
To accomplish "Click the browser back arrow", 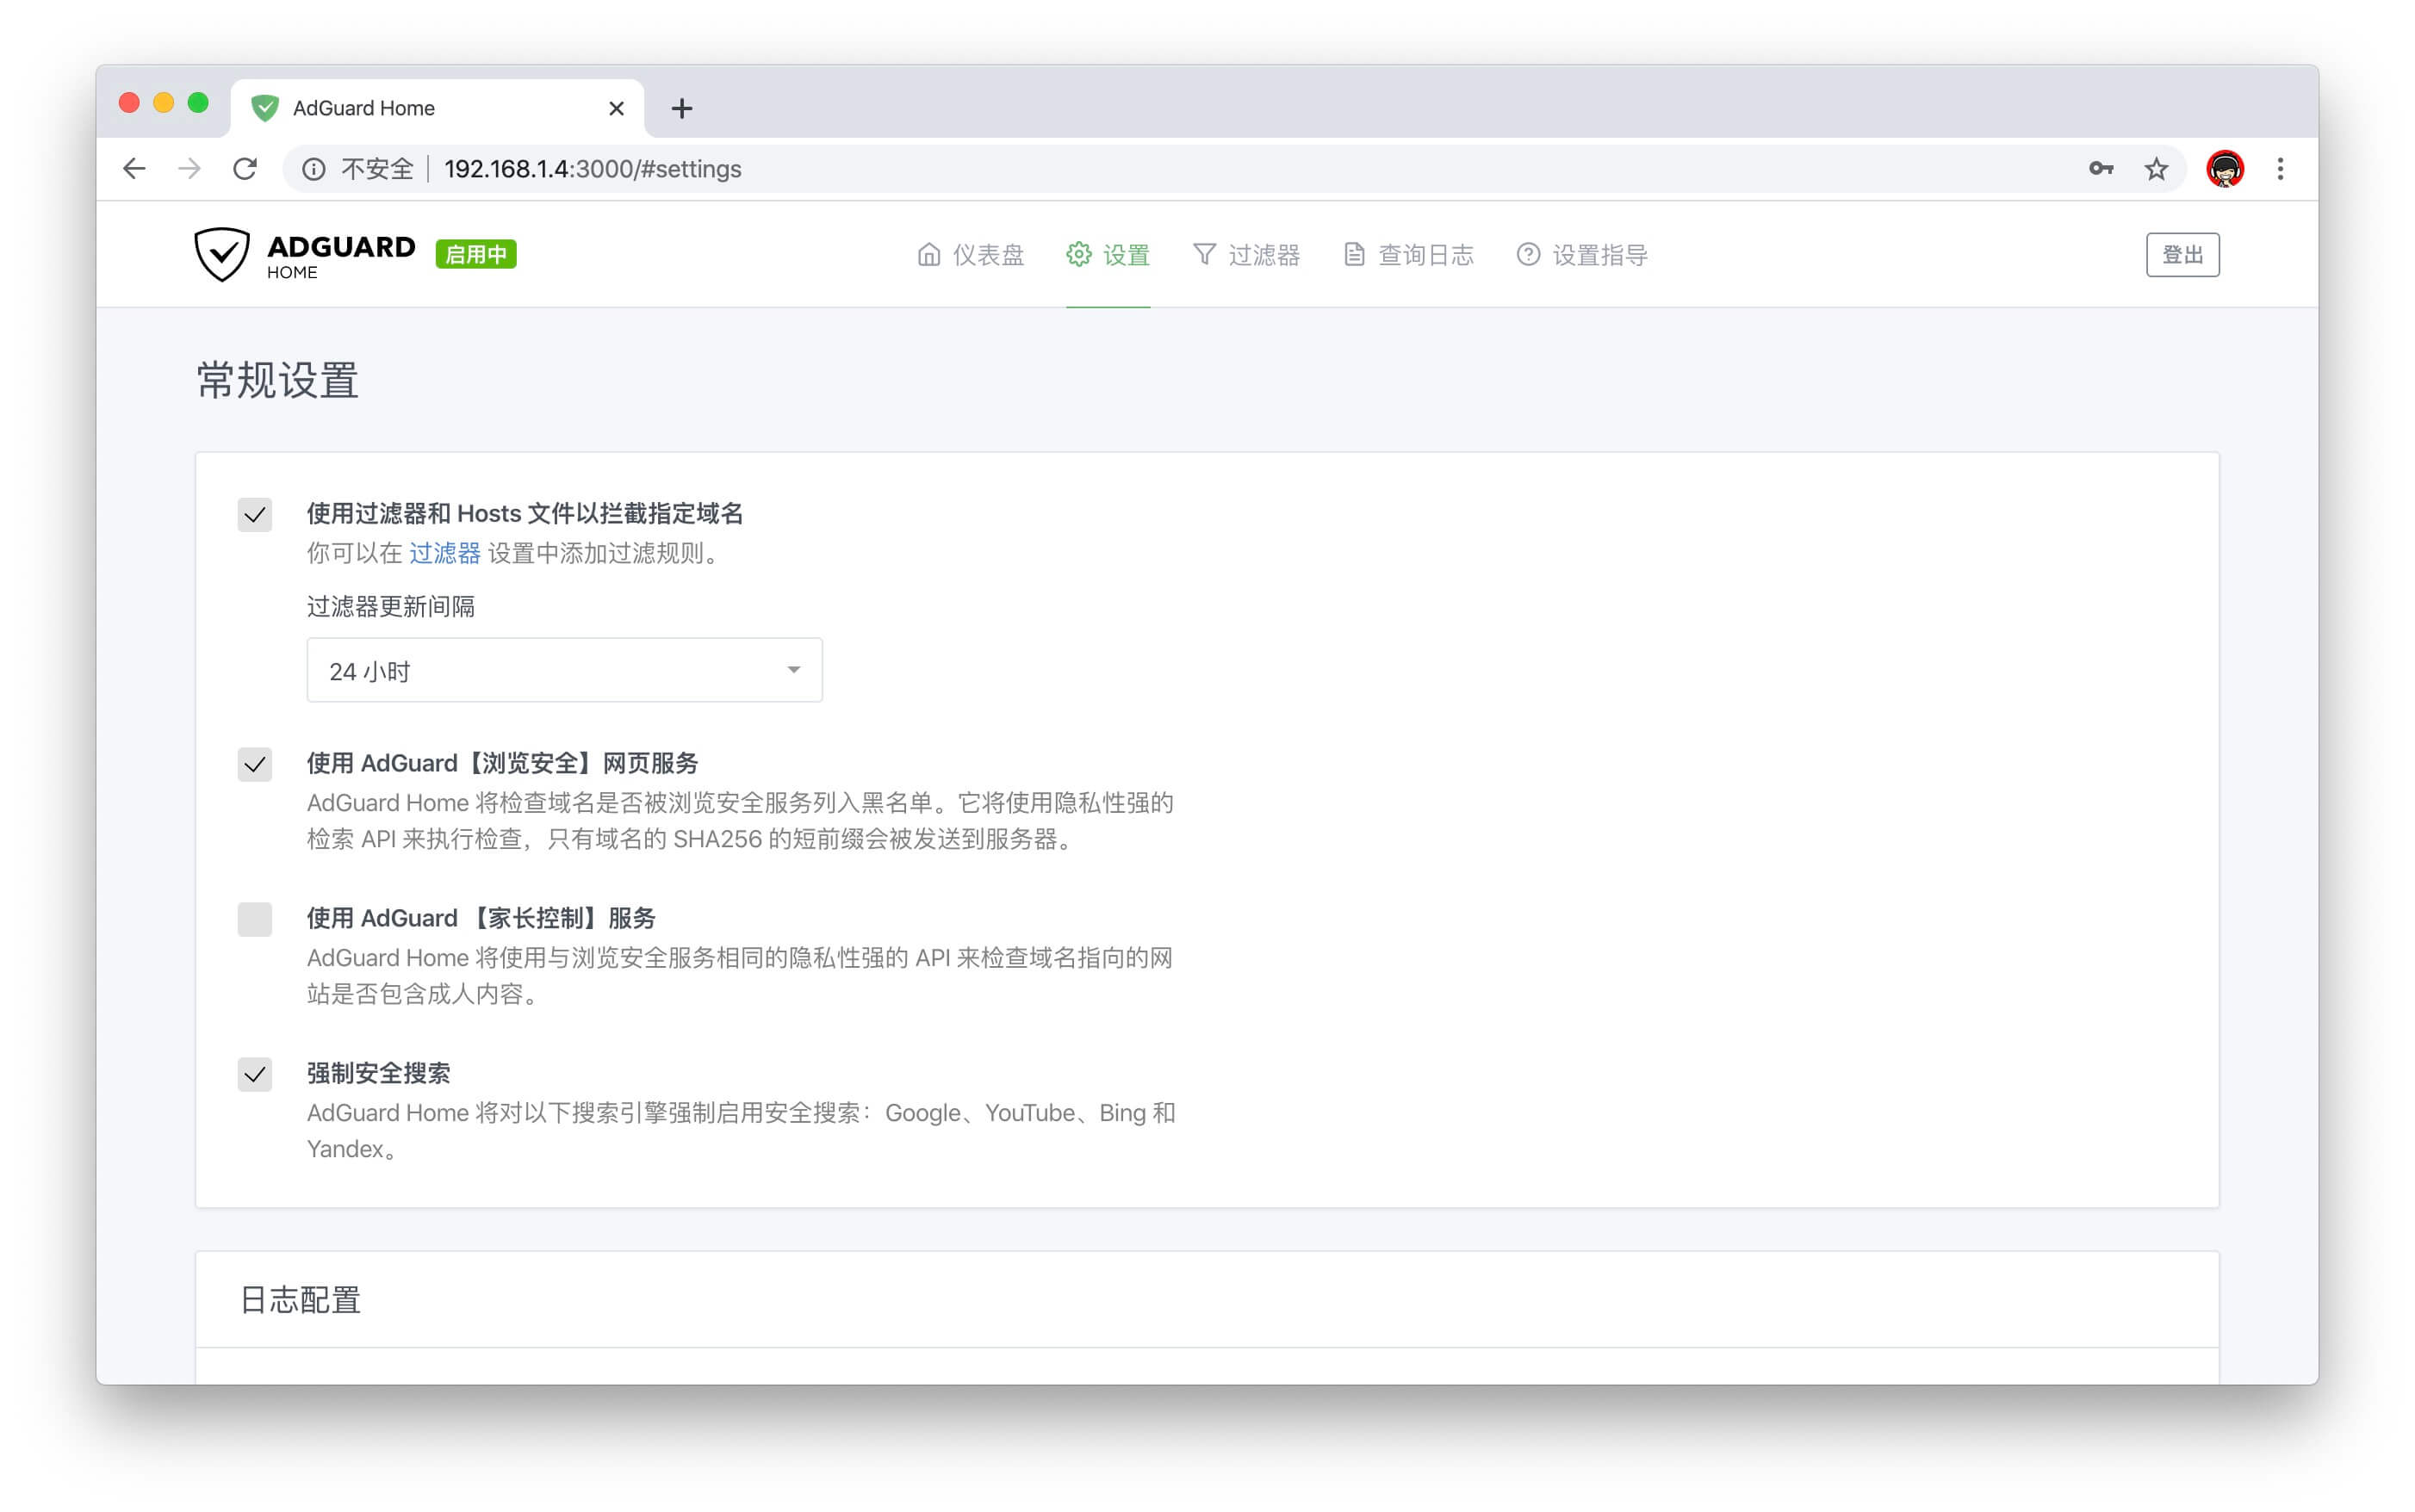I will tap(134, 169).
